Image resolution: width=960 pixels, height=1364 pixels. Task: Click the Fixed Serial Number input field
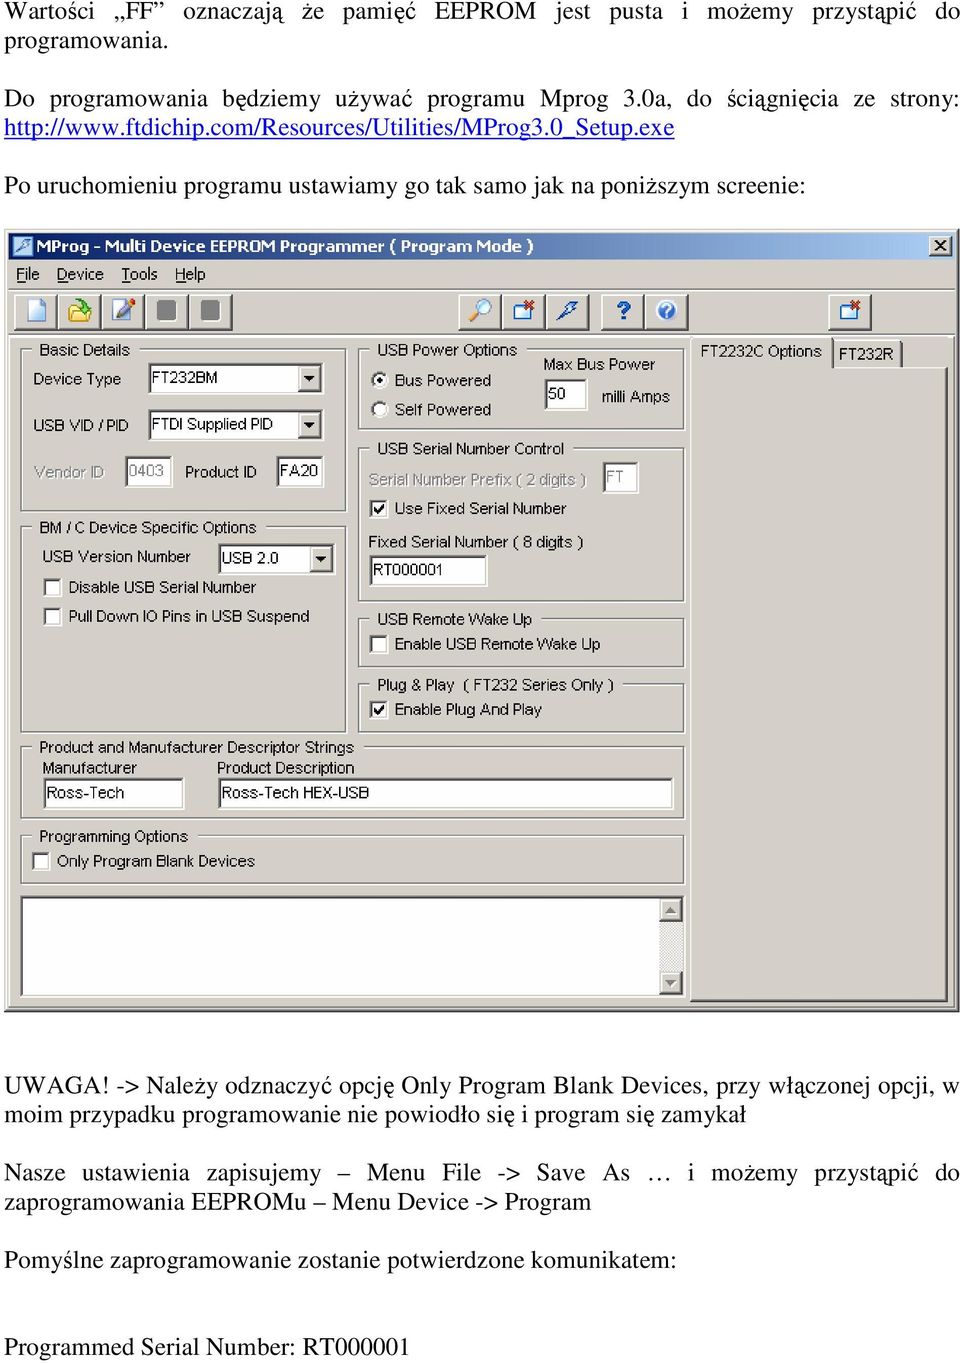click(428, 570)
